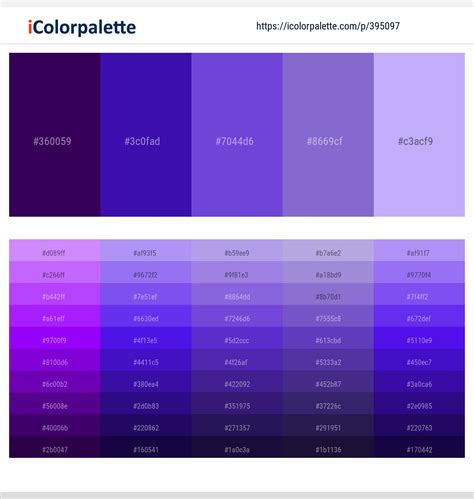Pick the #160541 shade cell

pos(146,447)
